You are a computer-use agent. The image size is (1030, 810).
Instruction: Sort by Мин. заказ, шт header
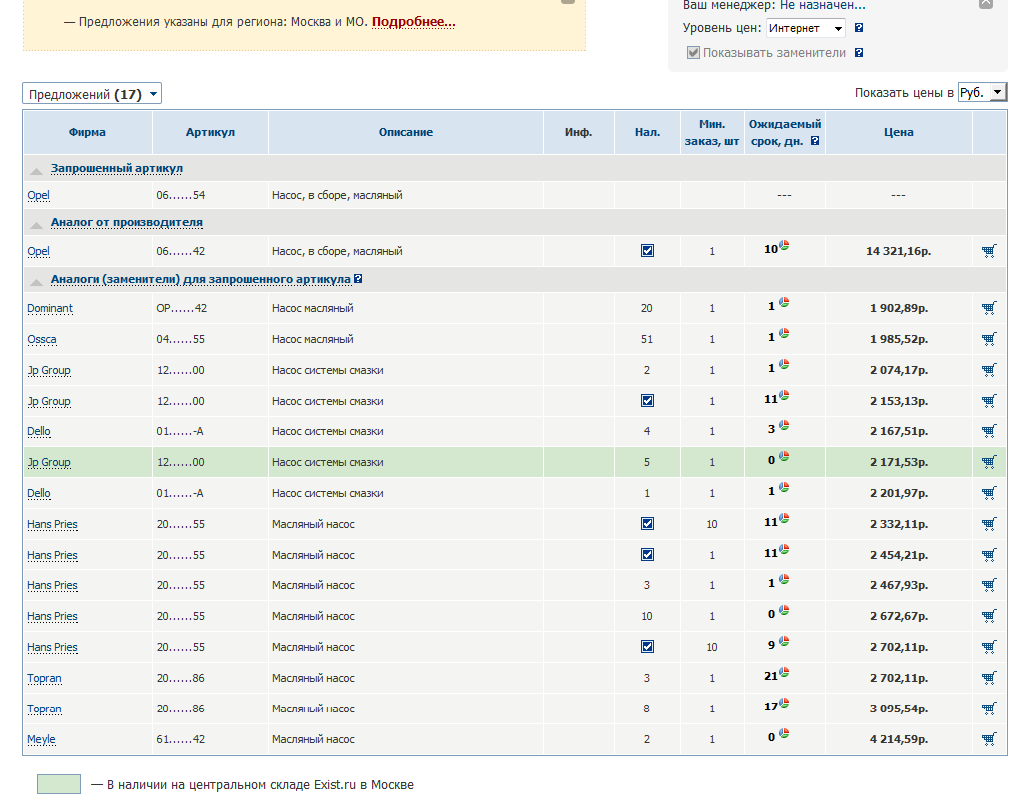coord(712,132)
